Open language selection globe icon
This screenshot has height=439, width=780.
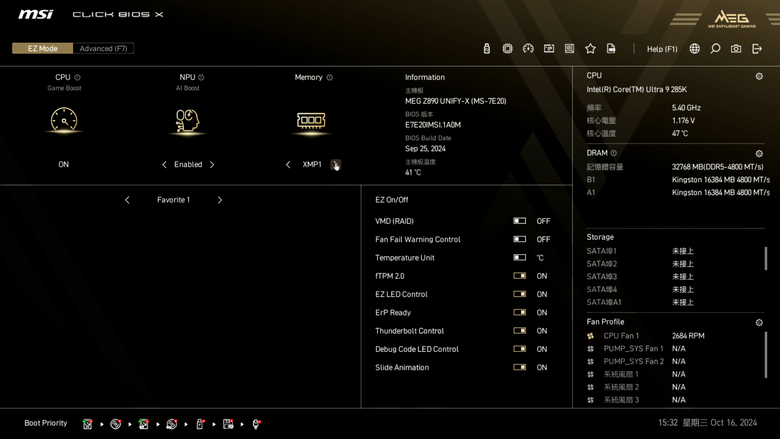[x=694, y=48]
